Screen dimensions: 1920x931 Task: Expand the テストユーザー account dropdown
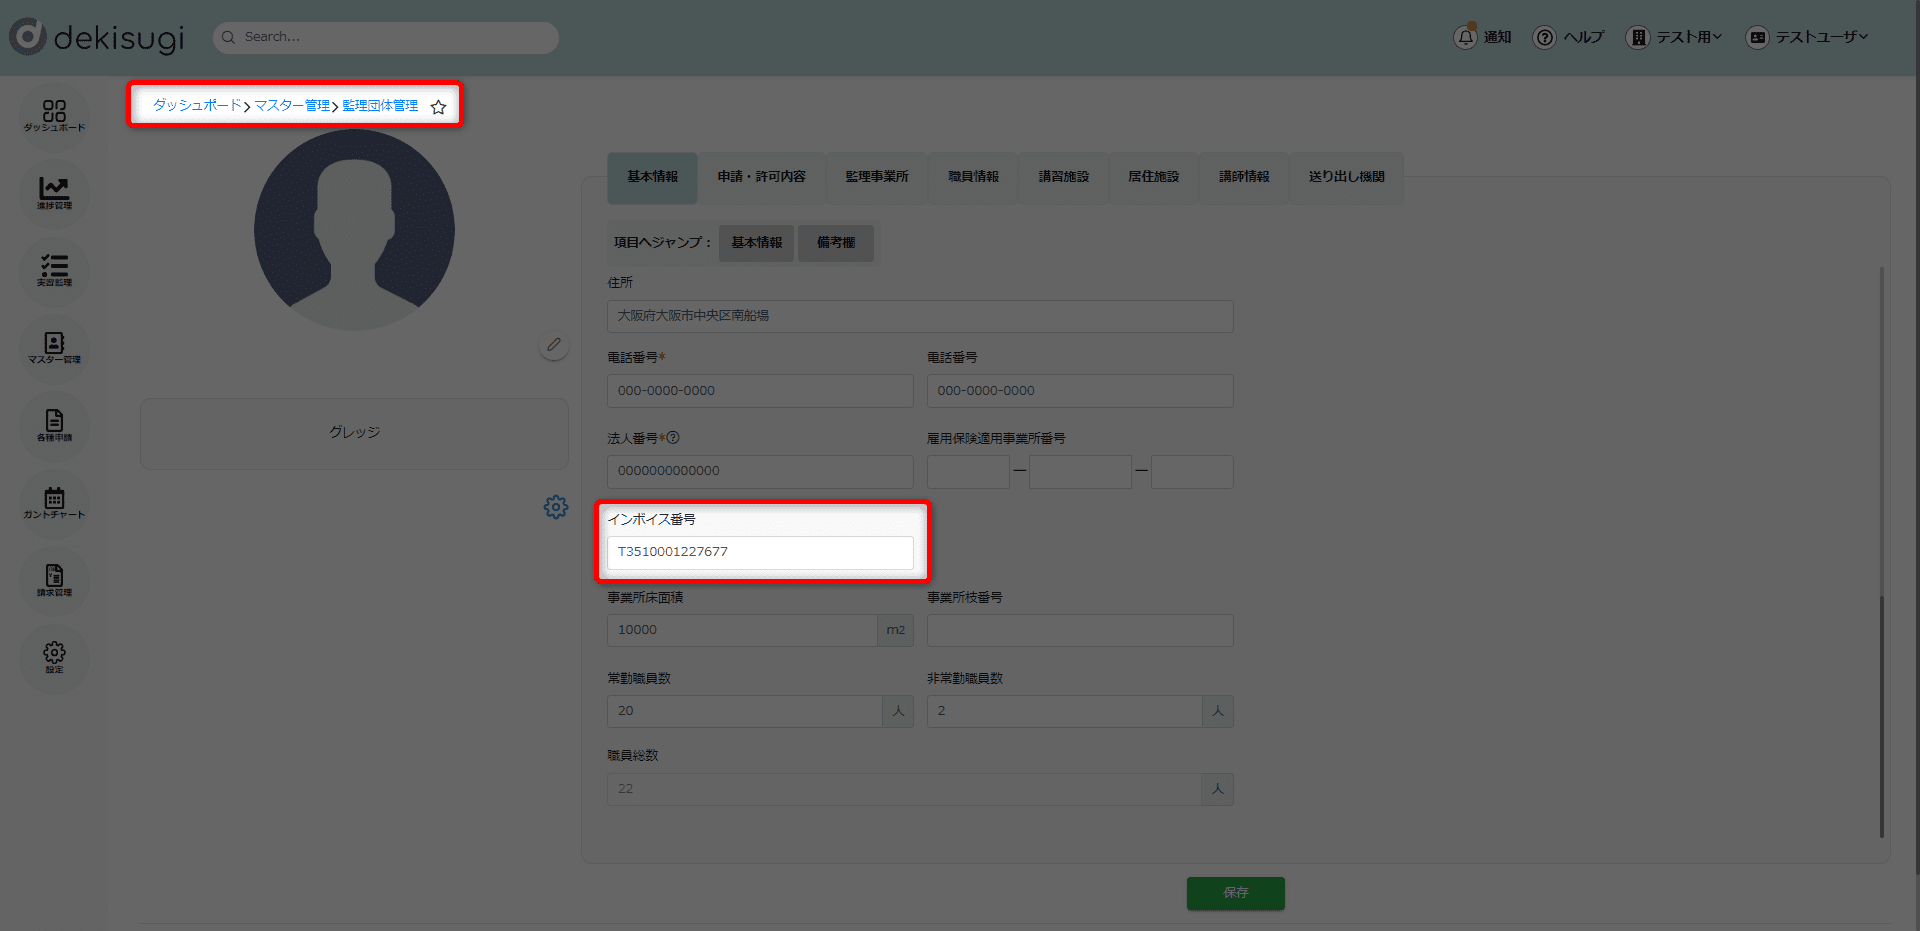(1807, 37)
